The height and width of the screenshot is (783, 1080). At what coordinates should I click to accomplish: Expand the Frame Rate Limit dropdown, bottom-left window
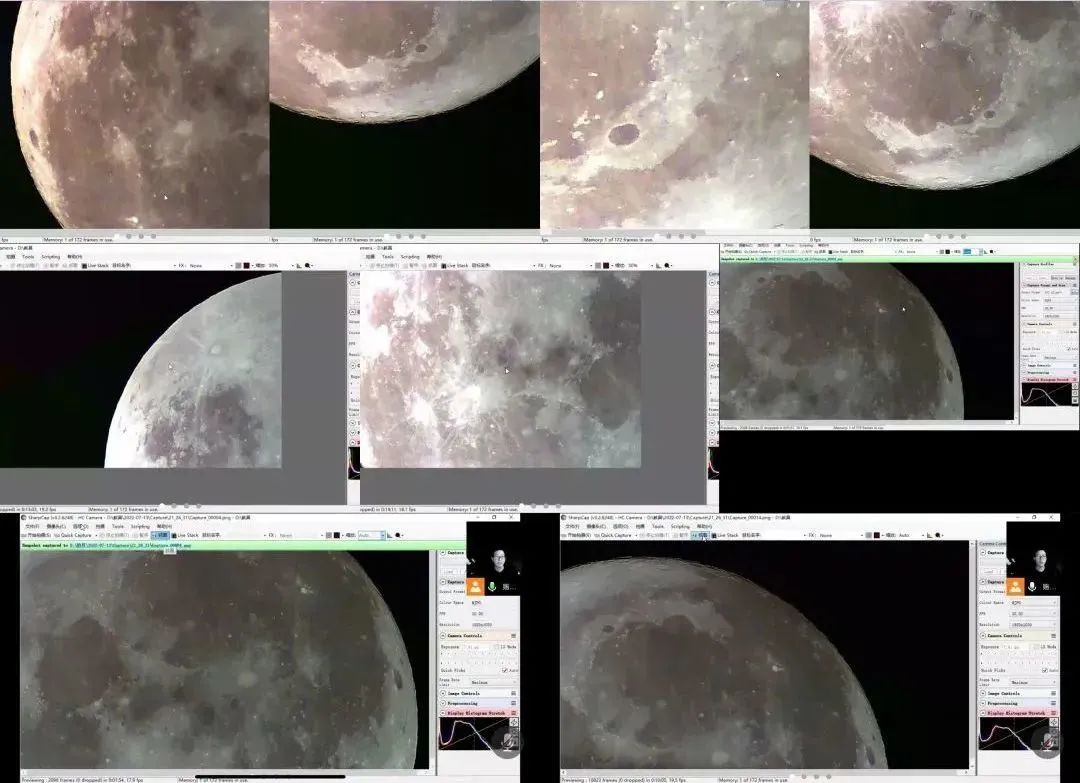coord(492,682)
